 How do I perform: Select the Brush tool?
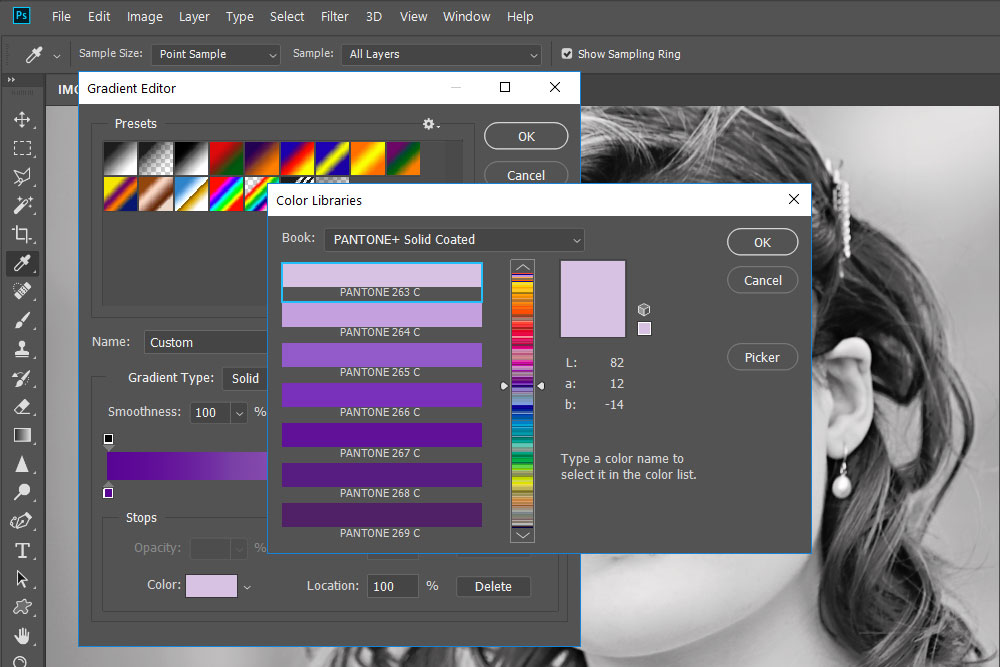(22, 320)
